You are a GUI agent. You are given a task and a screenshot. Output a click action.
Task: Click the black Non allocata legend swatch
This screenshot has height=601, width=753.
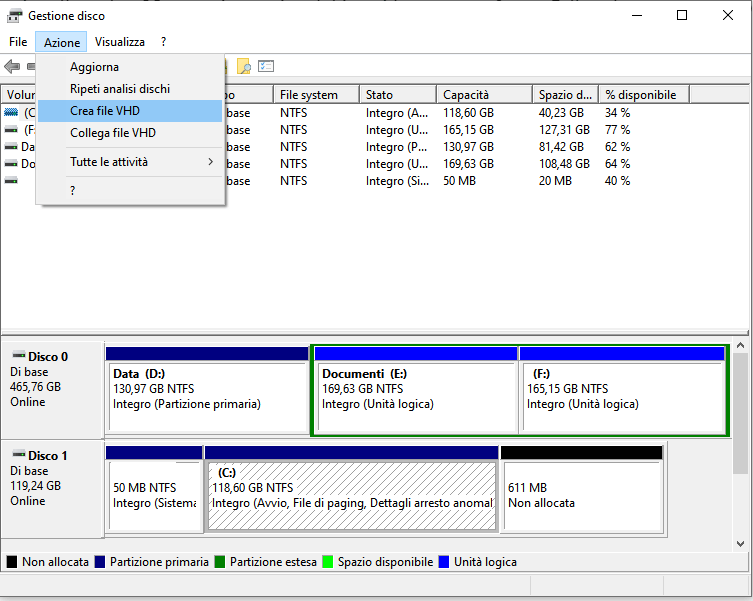pyautogui.click(x=12, y=562)
